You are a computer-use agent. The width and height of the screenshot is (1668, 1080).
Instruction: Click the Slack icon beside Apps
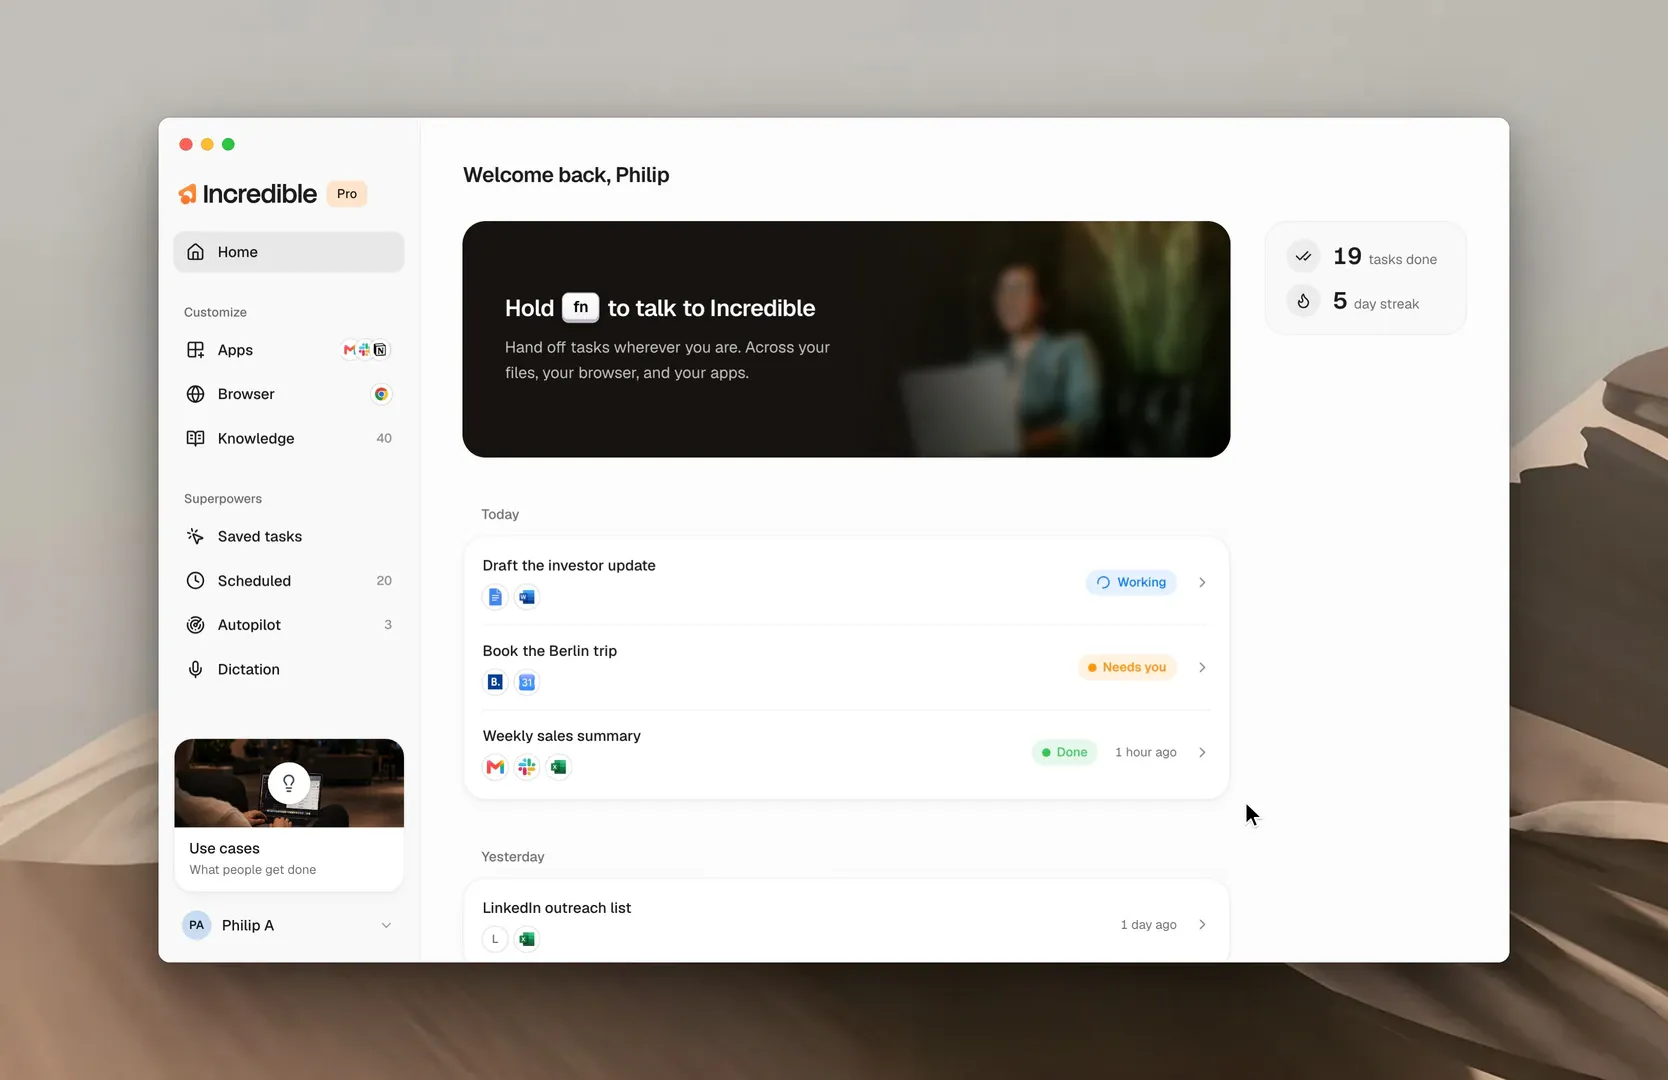364,350
